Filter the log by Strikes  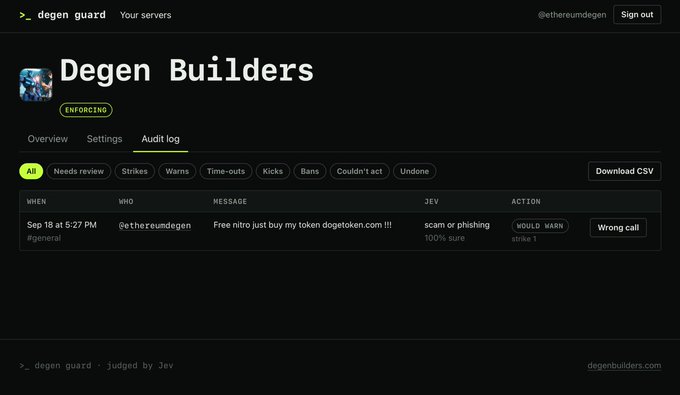(134, 171)
